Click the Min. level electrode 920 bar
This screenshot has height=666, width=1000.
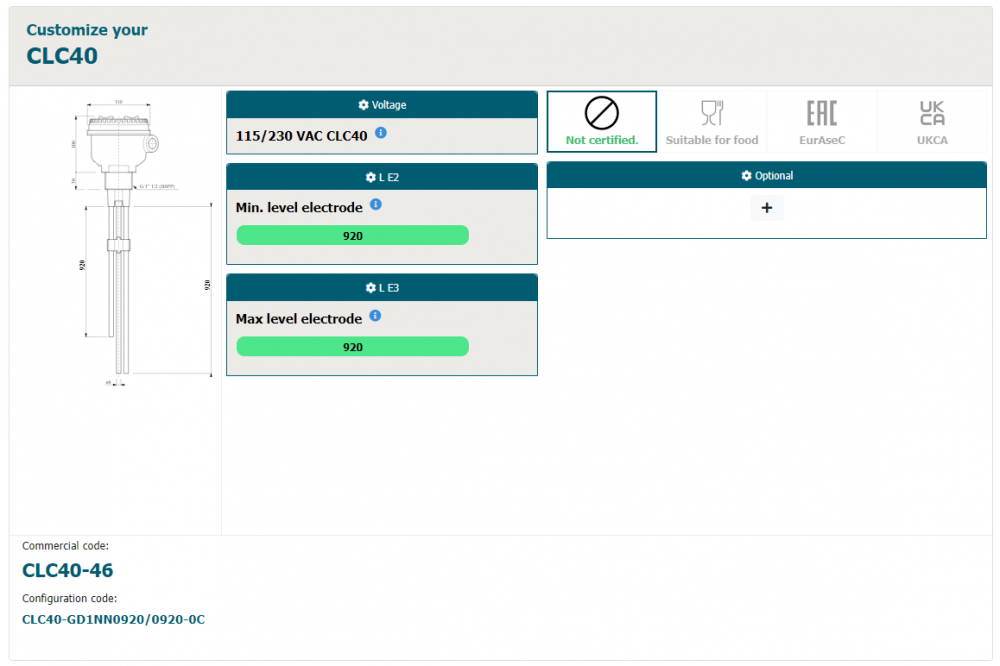pos(352,236)
